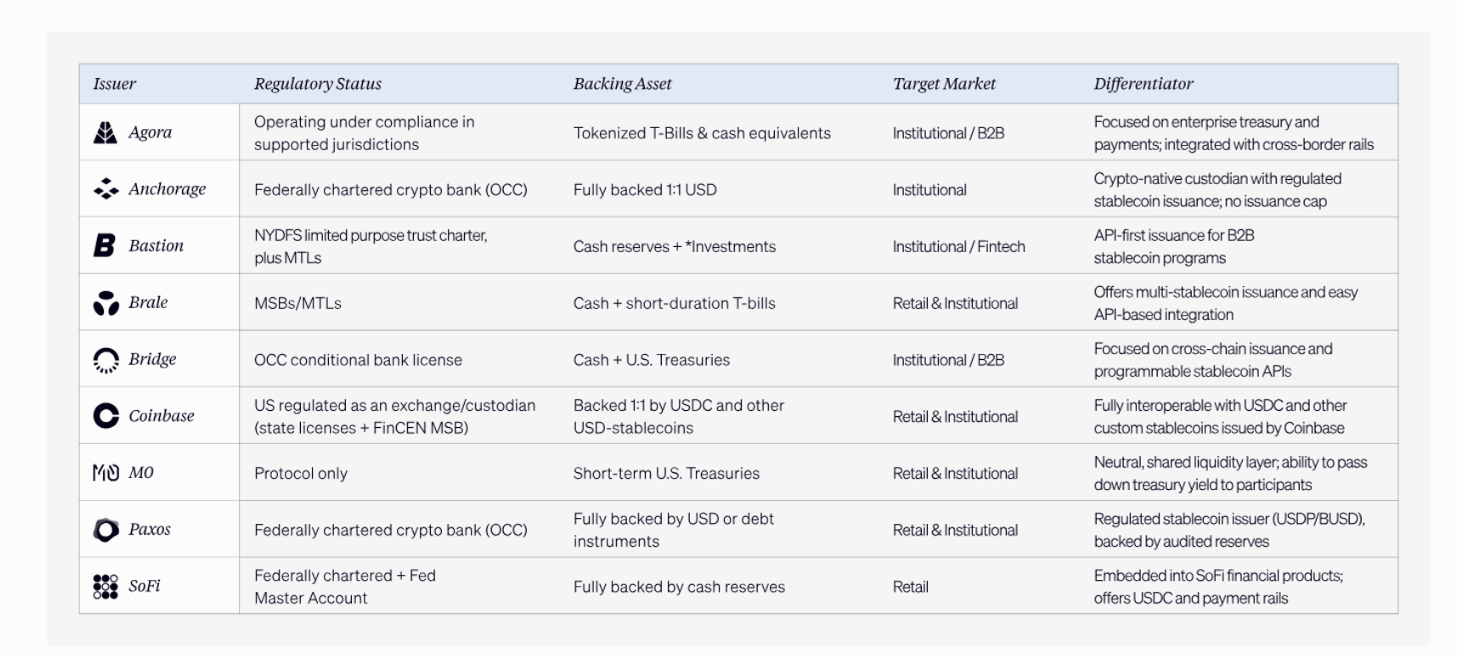Select the Anchorage issuer name
This screenshot has width=1457, height=655.
pyautogui.click(x=166, y=190)
